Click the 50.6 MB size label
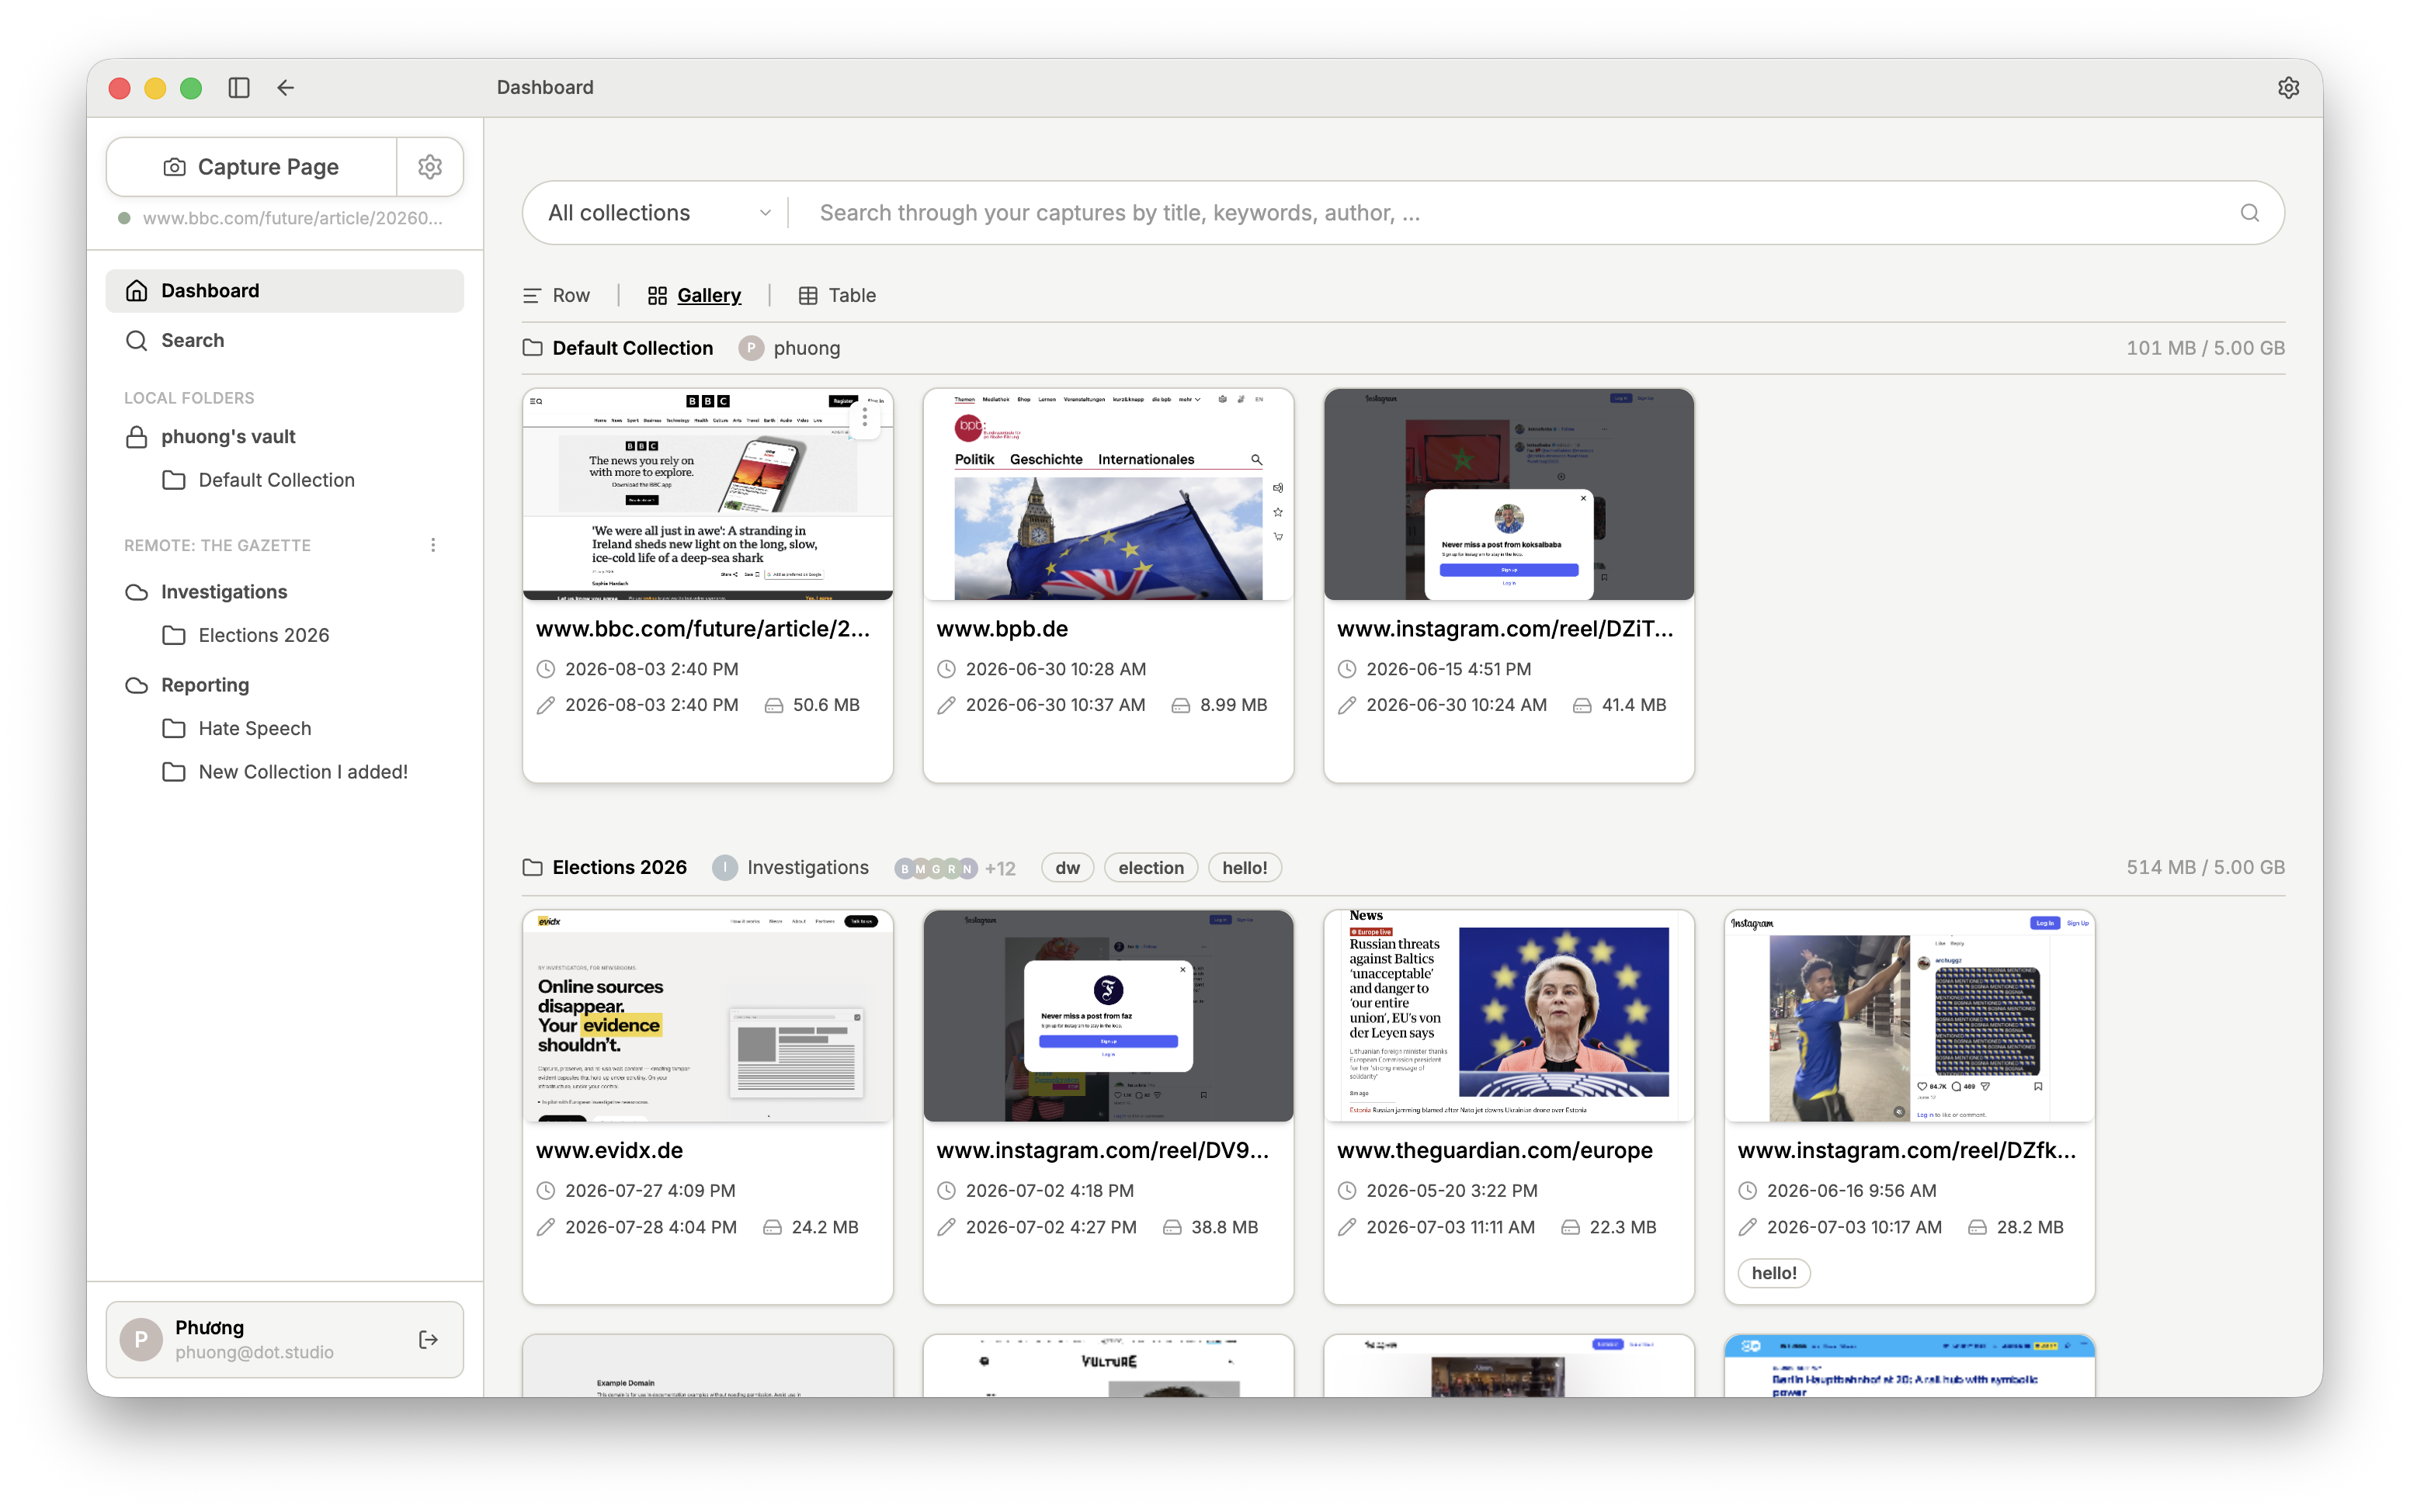Image resolution: width=2410 pixels, height=1512 pixels. 826,705
